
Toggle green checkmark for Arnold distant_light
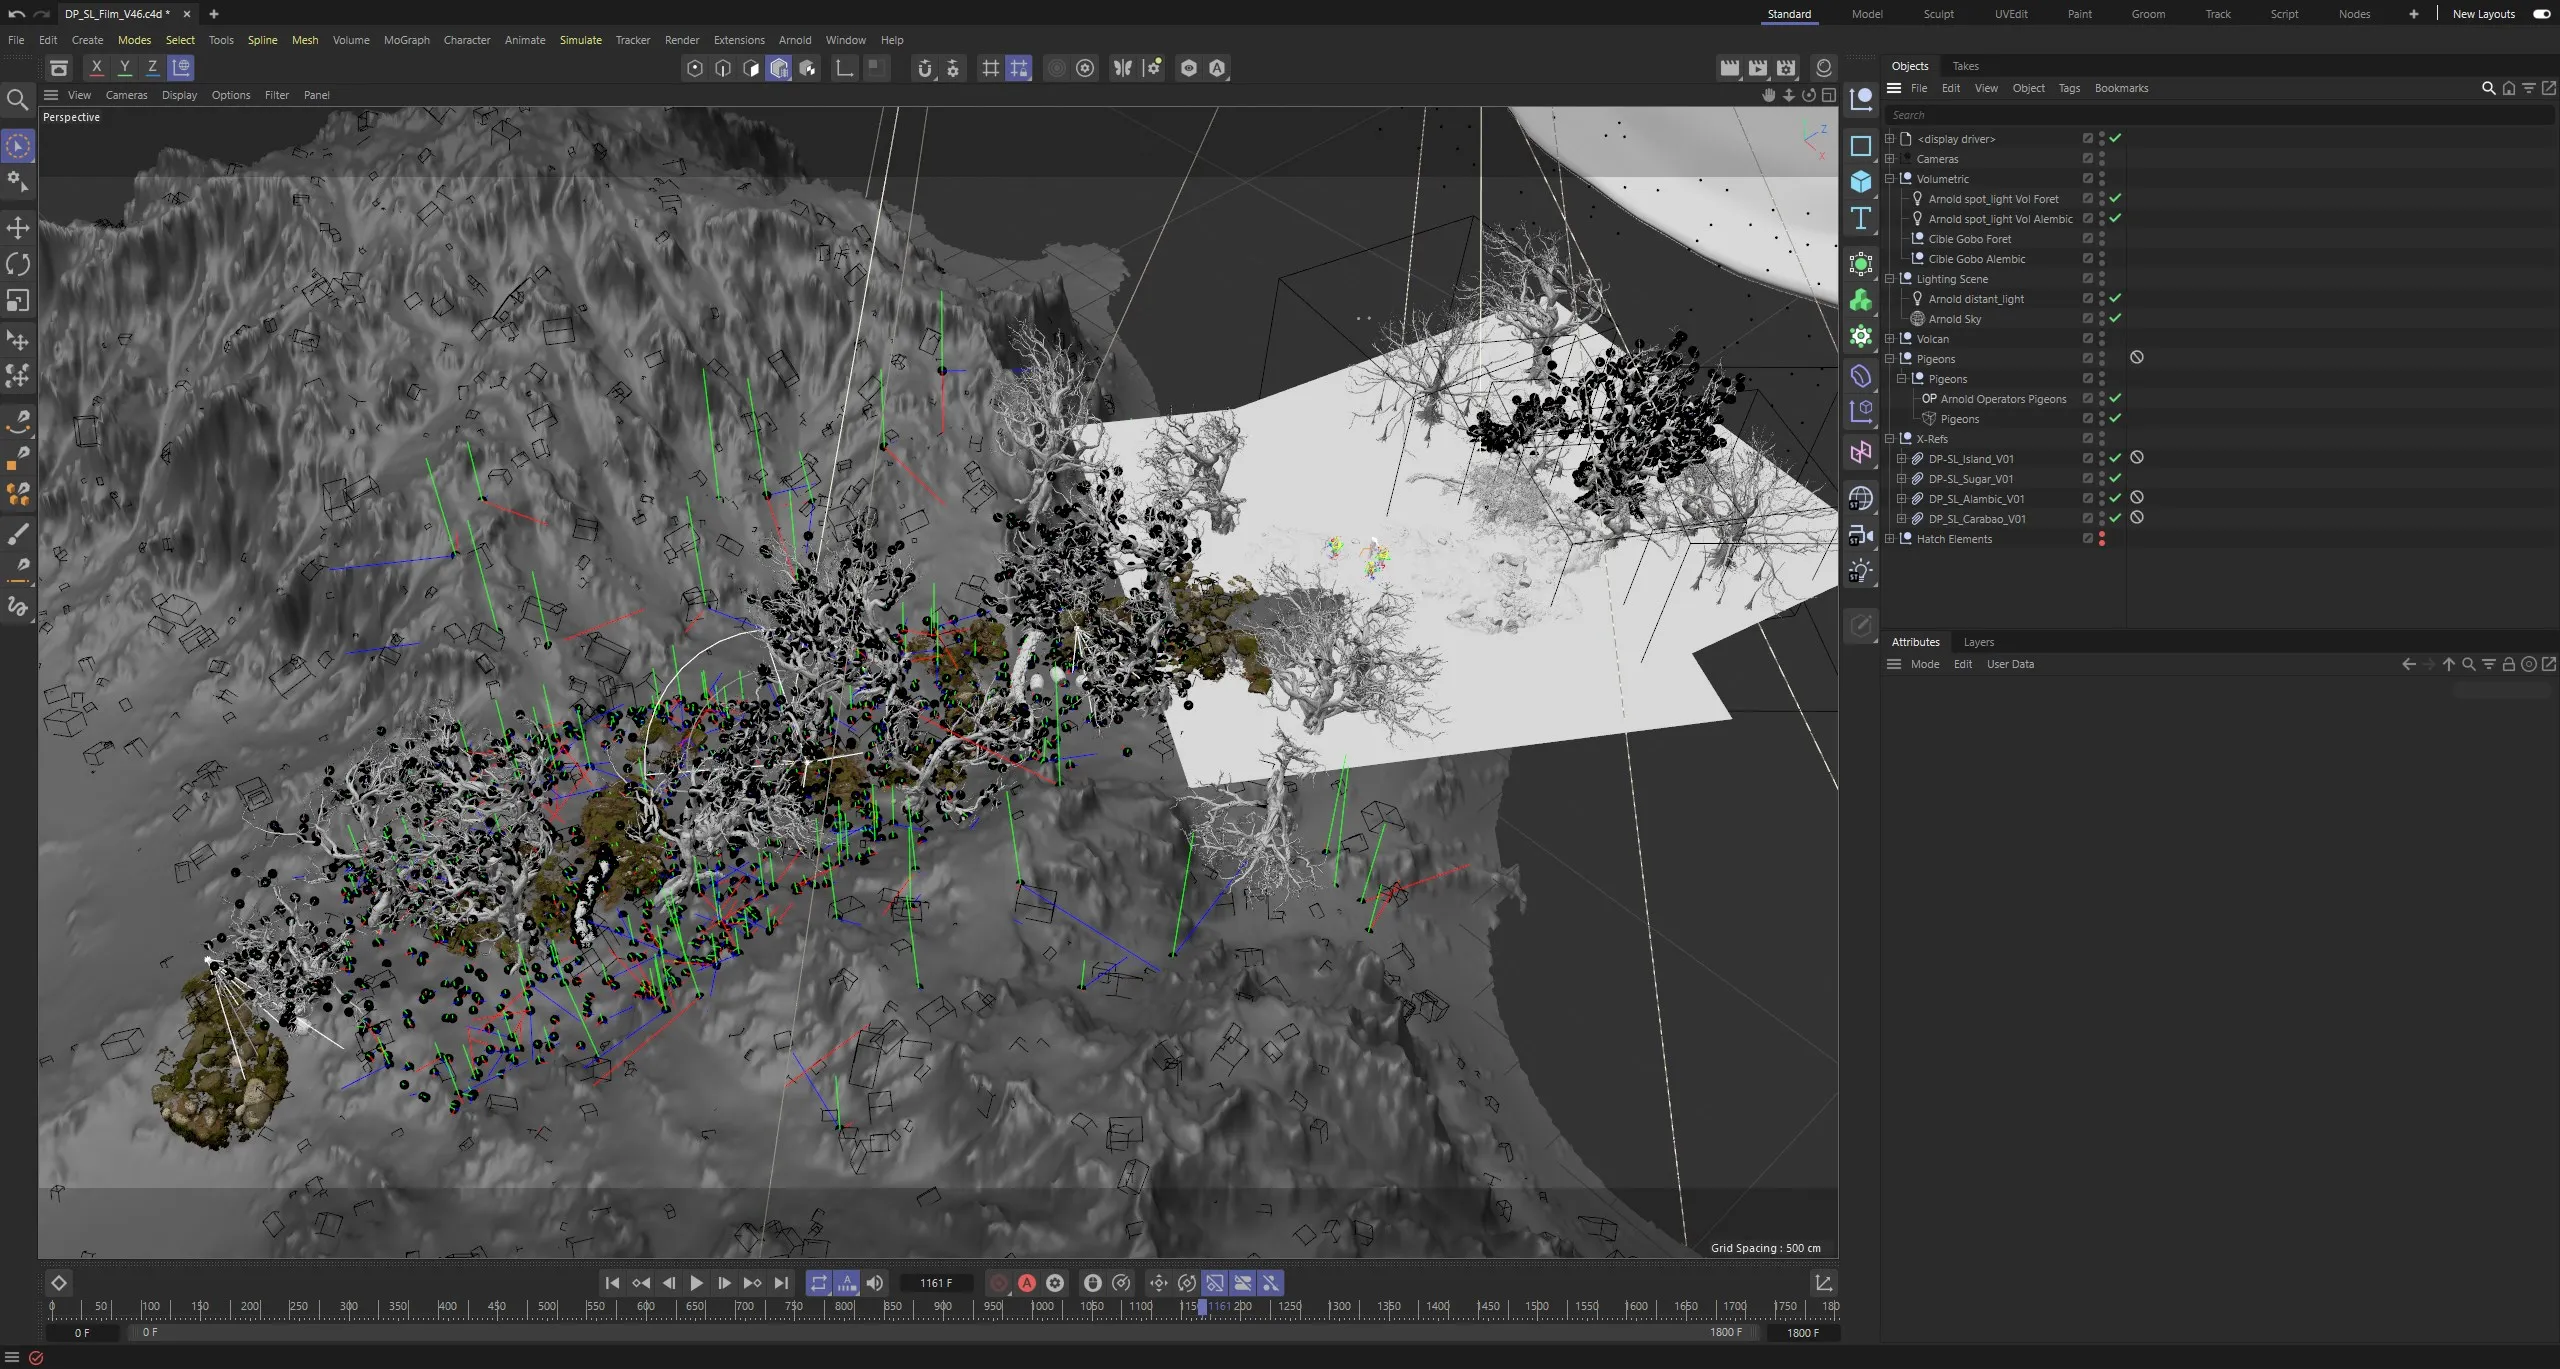2116,298
